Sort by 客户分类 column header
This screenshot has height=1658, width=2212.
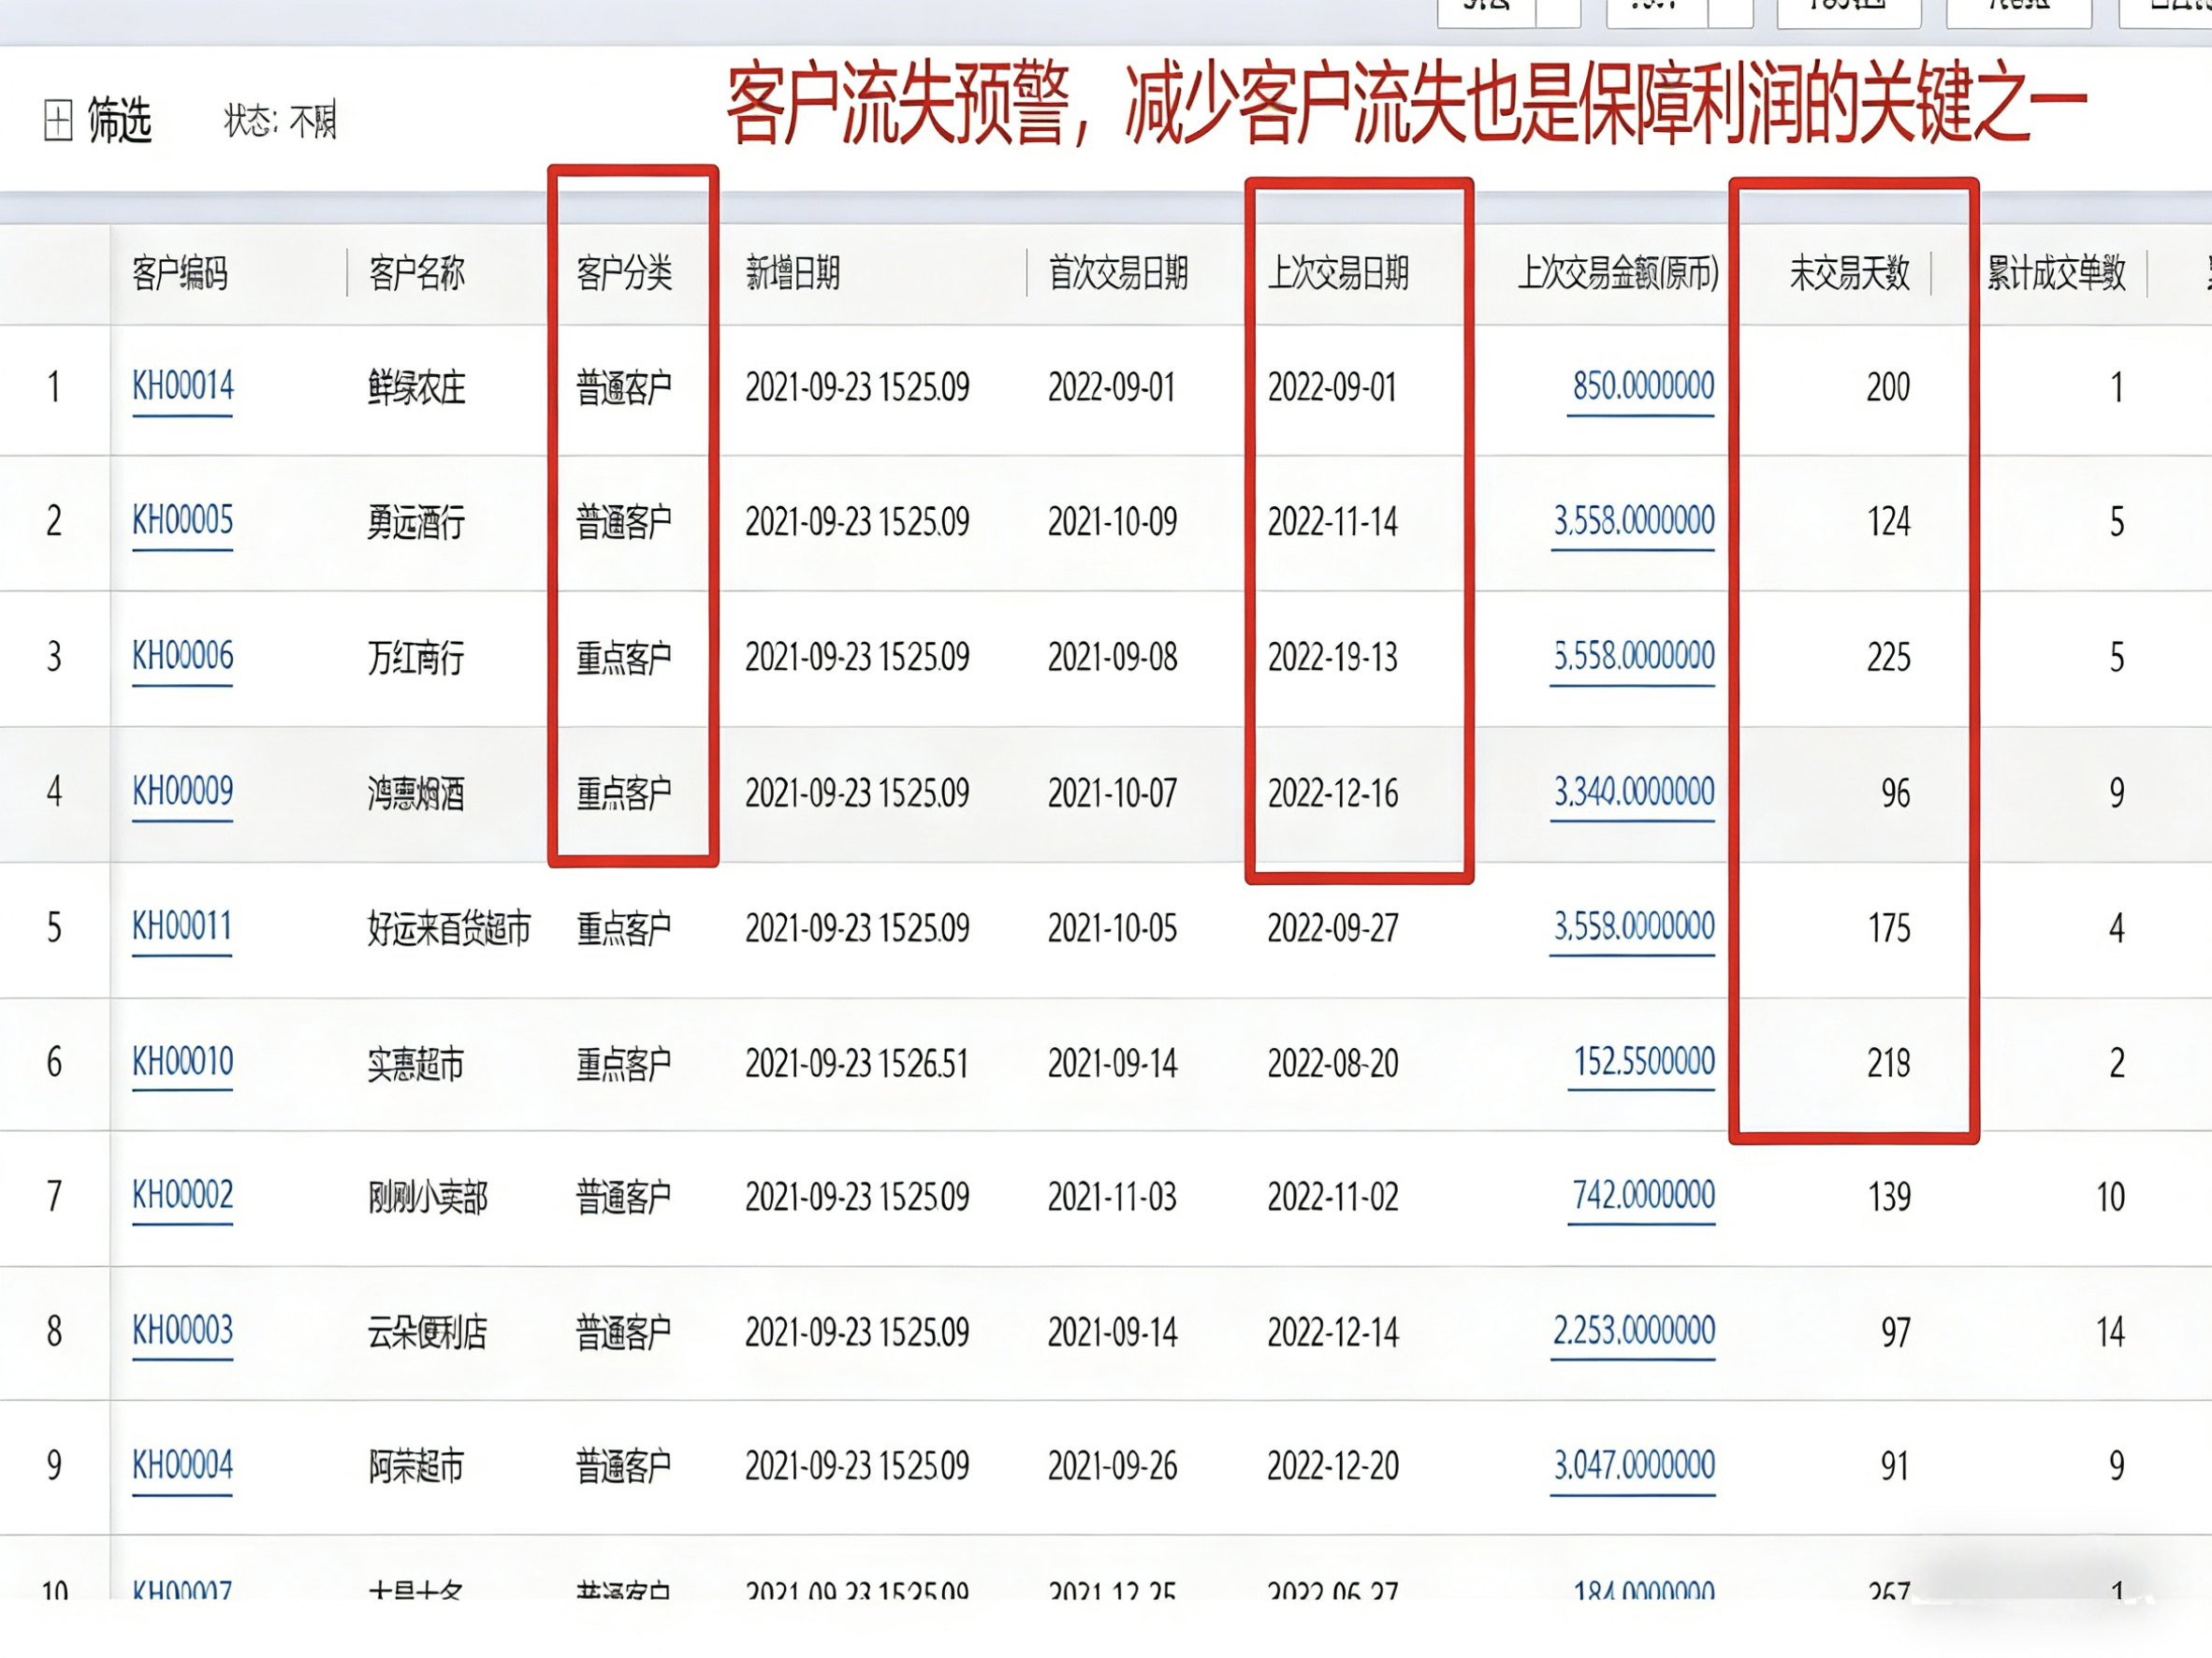624,273
